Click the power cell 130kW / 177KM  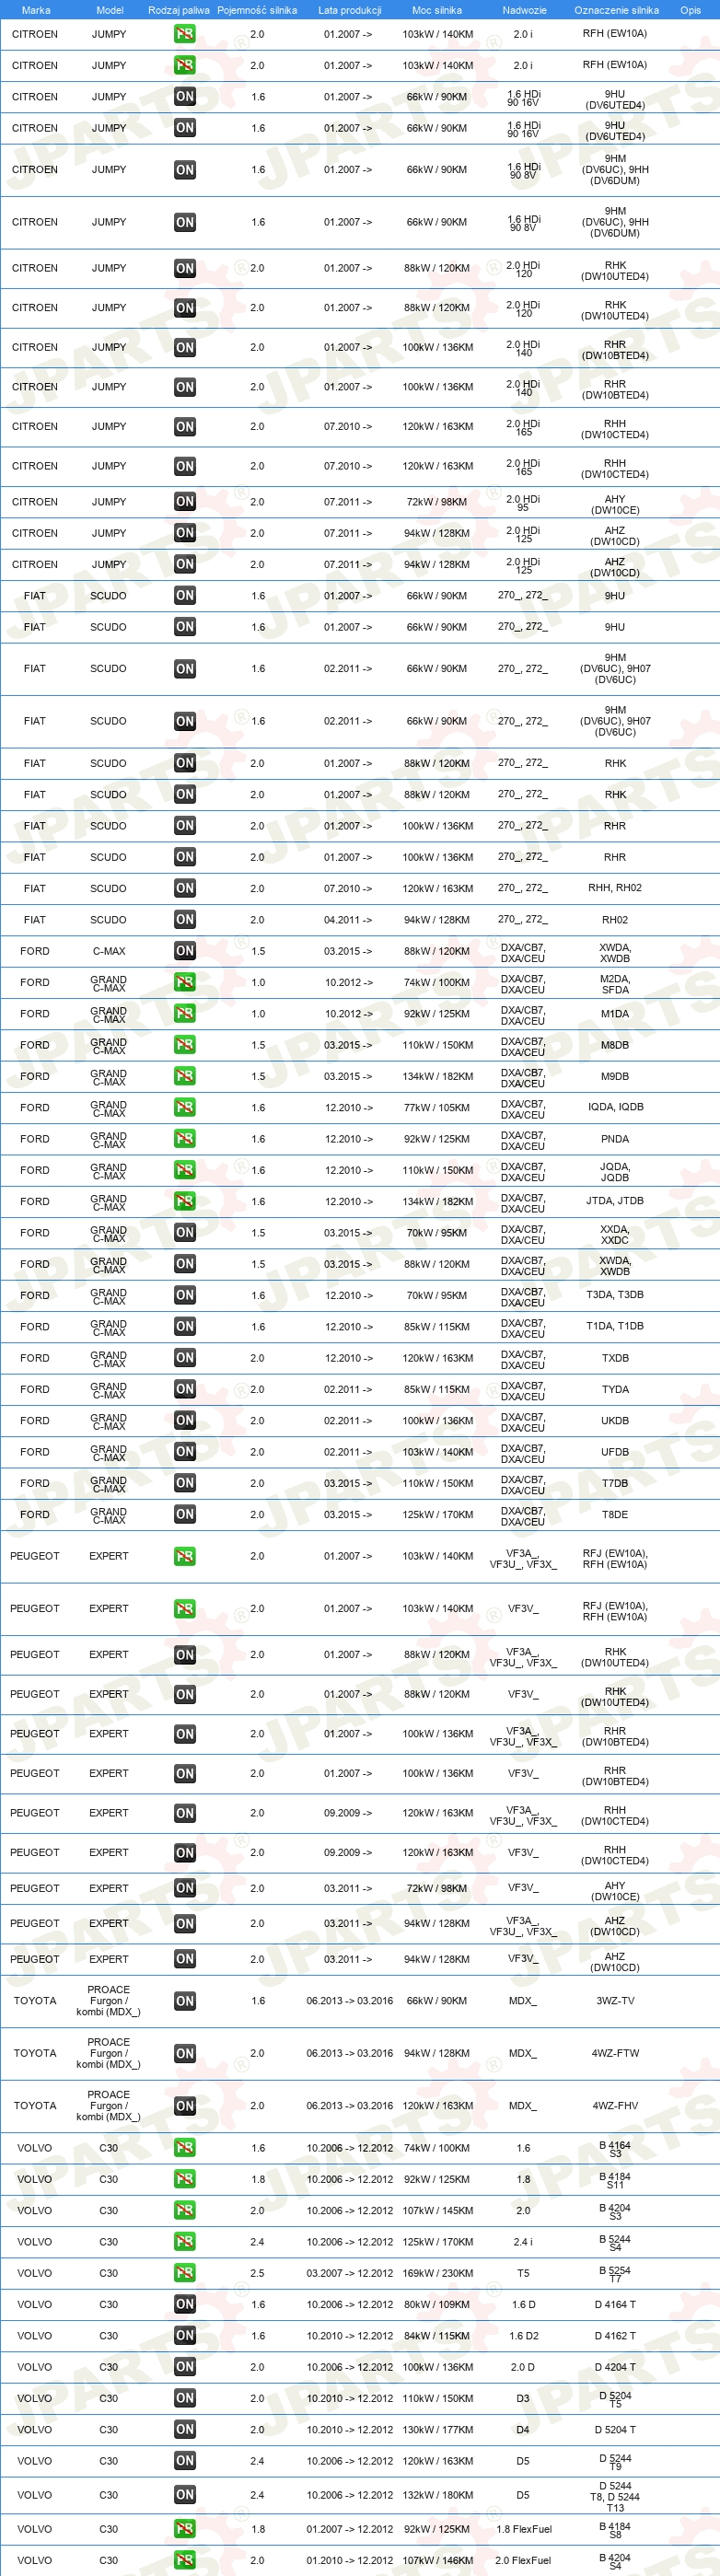coord(438,2429)
